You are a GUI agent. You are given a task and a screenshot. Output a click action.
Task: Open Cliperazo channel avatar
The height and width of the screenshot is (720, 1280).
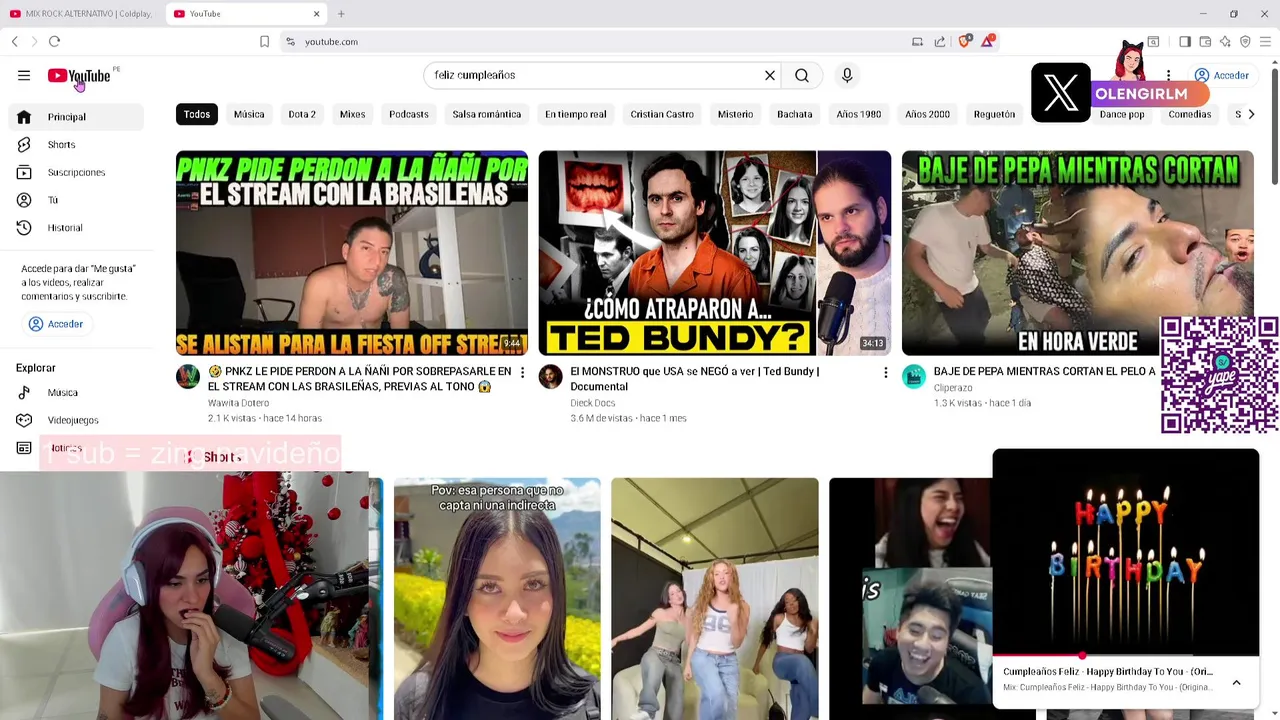pos(914,376)
